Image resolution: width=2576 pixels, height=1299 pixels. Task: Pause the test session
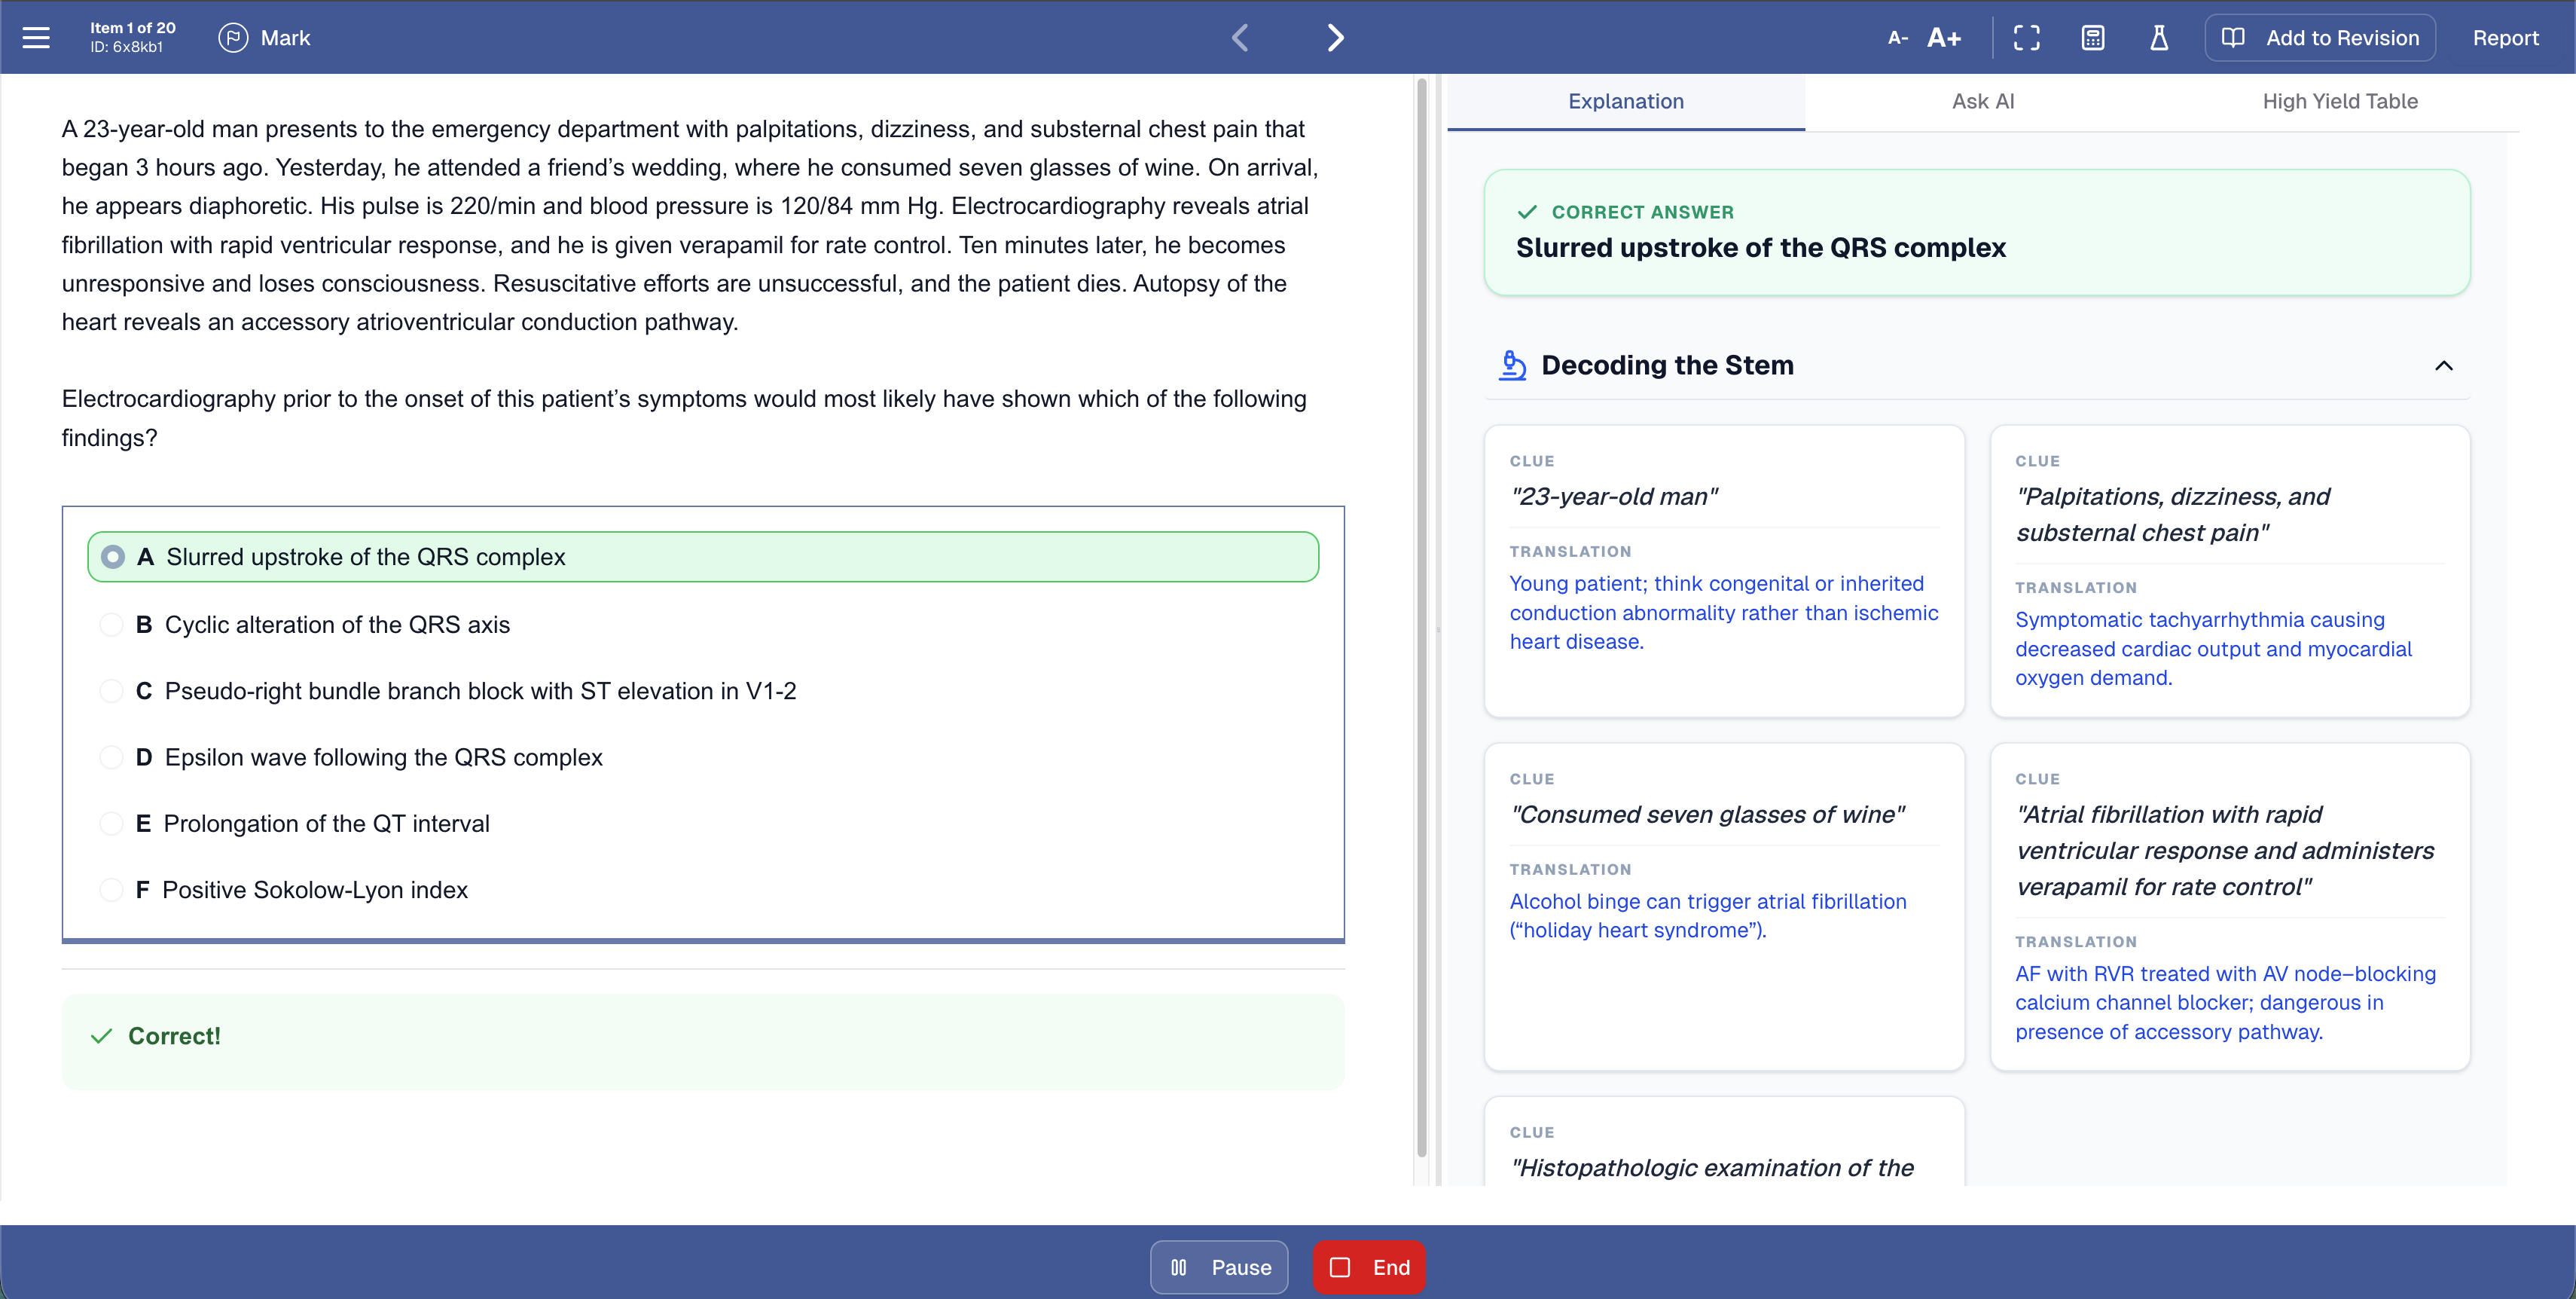pyautogui.click(x=1219, y=1266)
